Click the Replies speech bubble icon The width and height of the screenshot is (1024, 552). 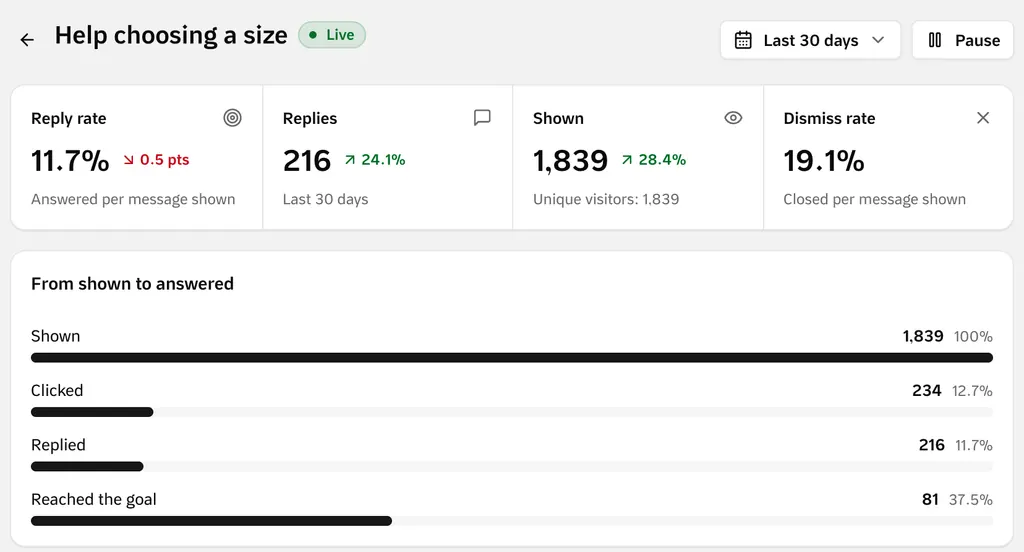[x=482, y=118]
